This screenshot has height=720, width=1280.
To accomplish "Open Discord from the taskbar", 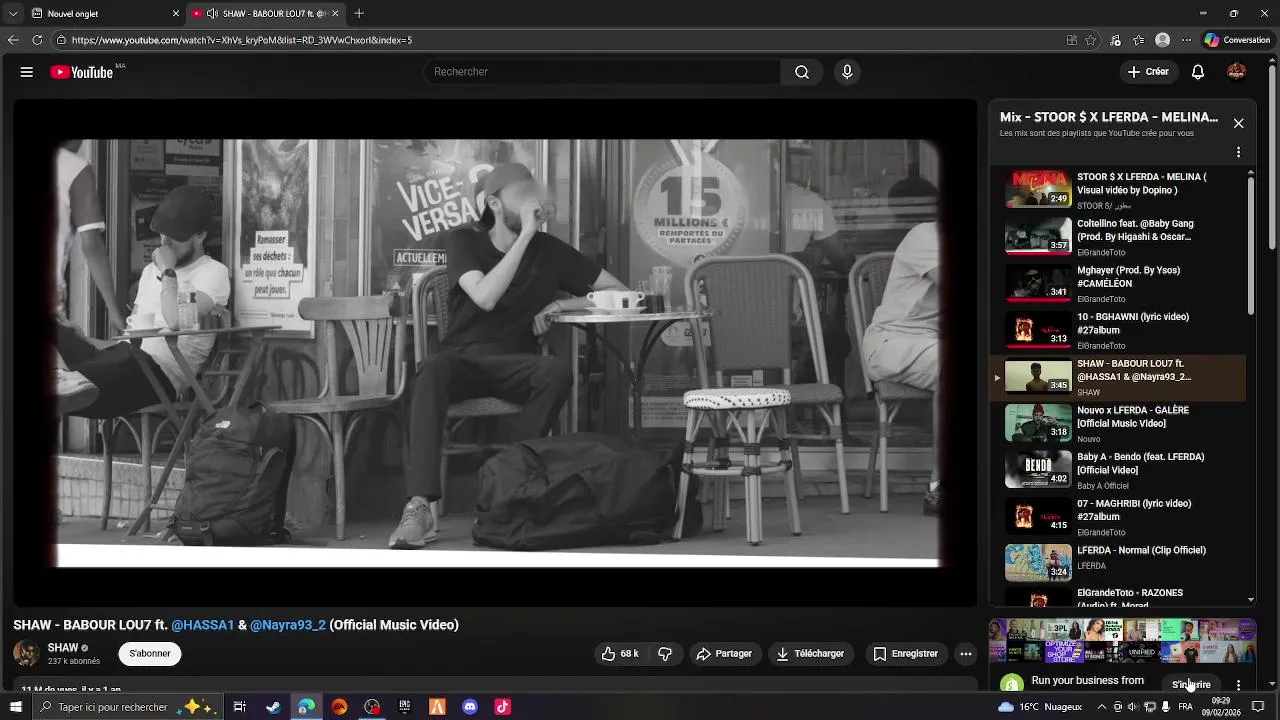I will [x=470, y=707].
